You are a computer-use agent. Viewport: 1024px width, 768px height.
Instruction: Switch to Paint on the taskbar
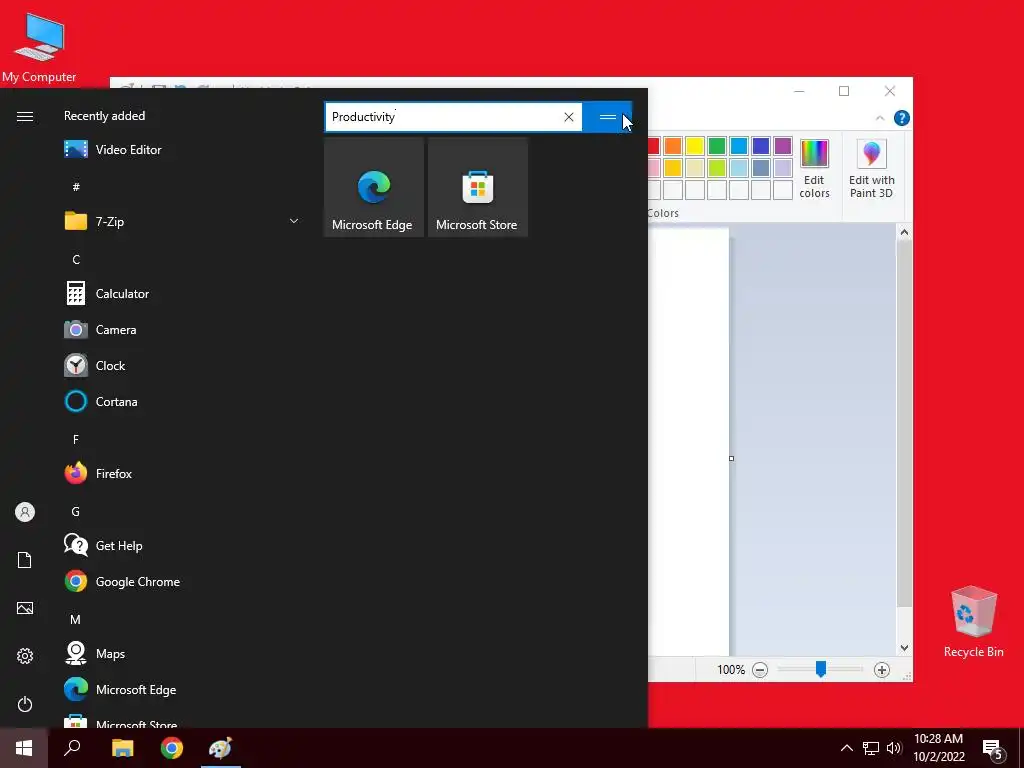[221, 748]
